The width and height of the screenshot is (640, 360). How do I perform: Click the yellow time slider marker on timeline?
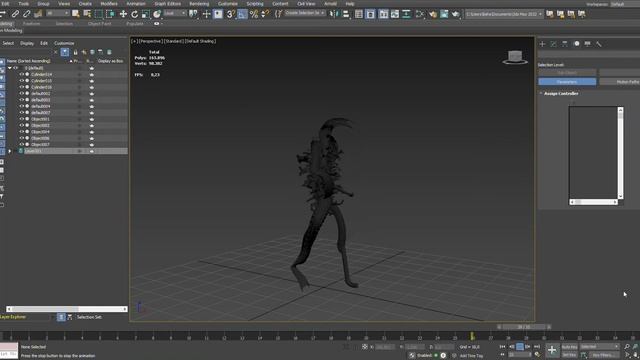[472, 336]
